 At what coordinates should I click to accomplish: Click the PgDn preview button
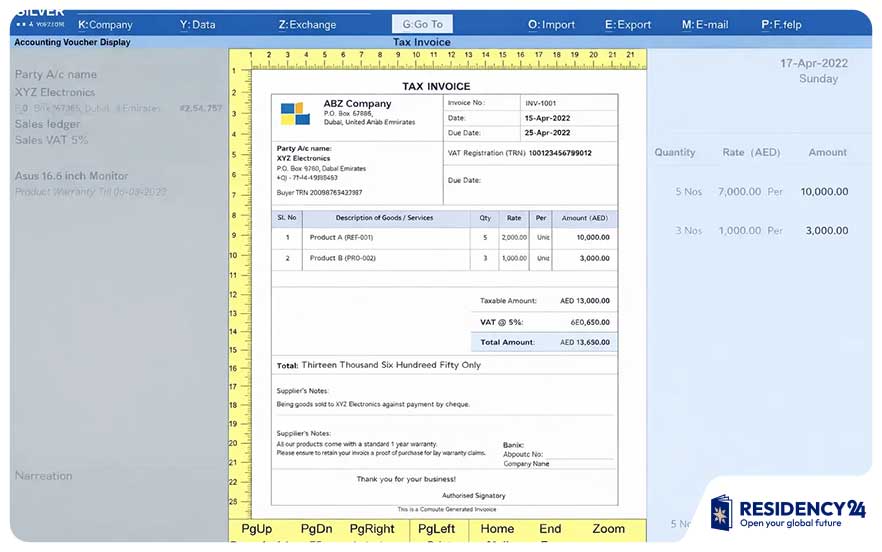tap(316, 529)
